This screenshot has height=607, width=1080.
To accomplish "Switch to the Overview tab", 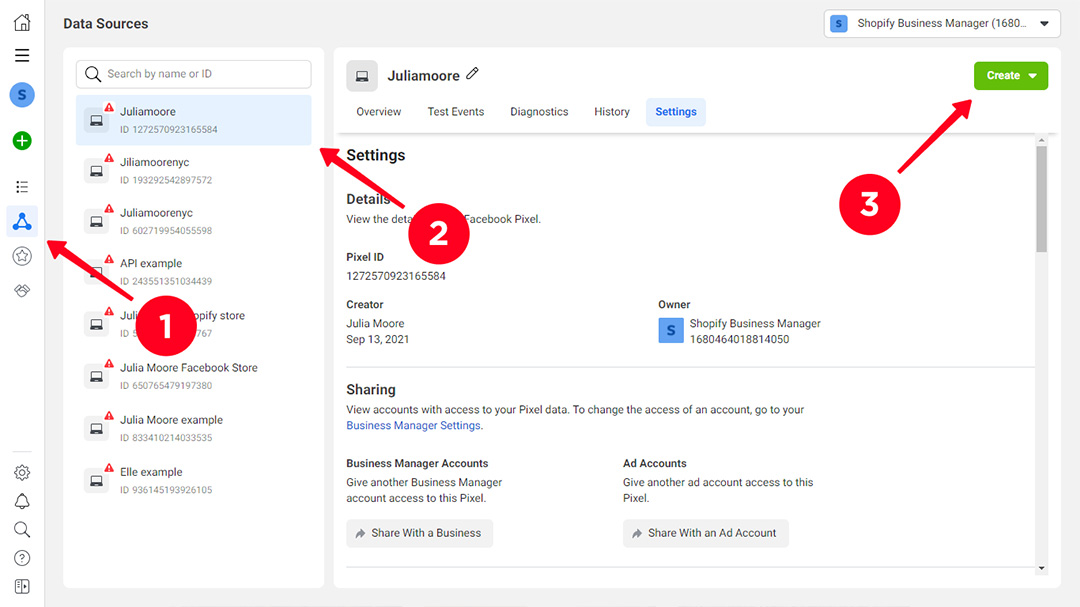I will (x=378, y=112).
